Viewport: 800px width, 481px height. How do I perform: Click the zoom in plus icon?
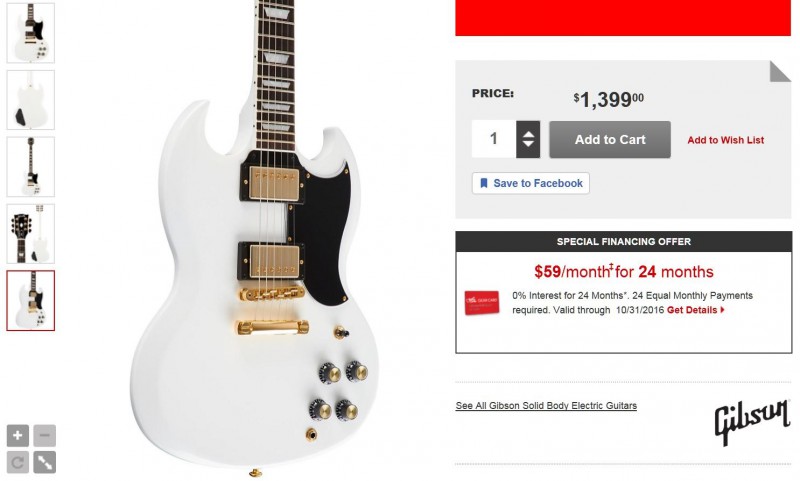click(17, 436)
